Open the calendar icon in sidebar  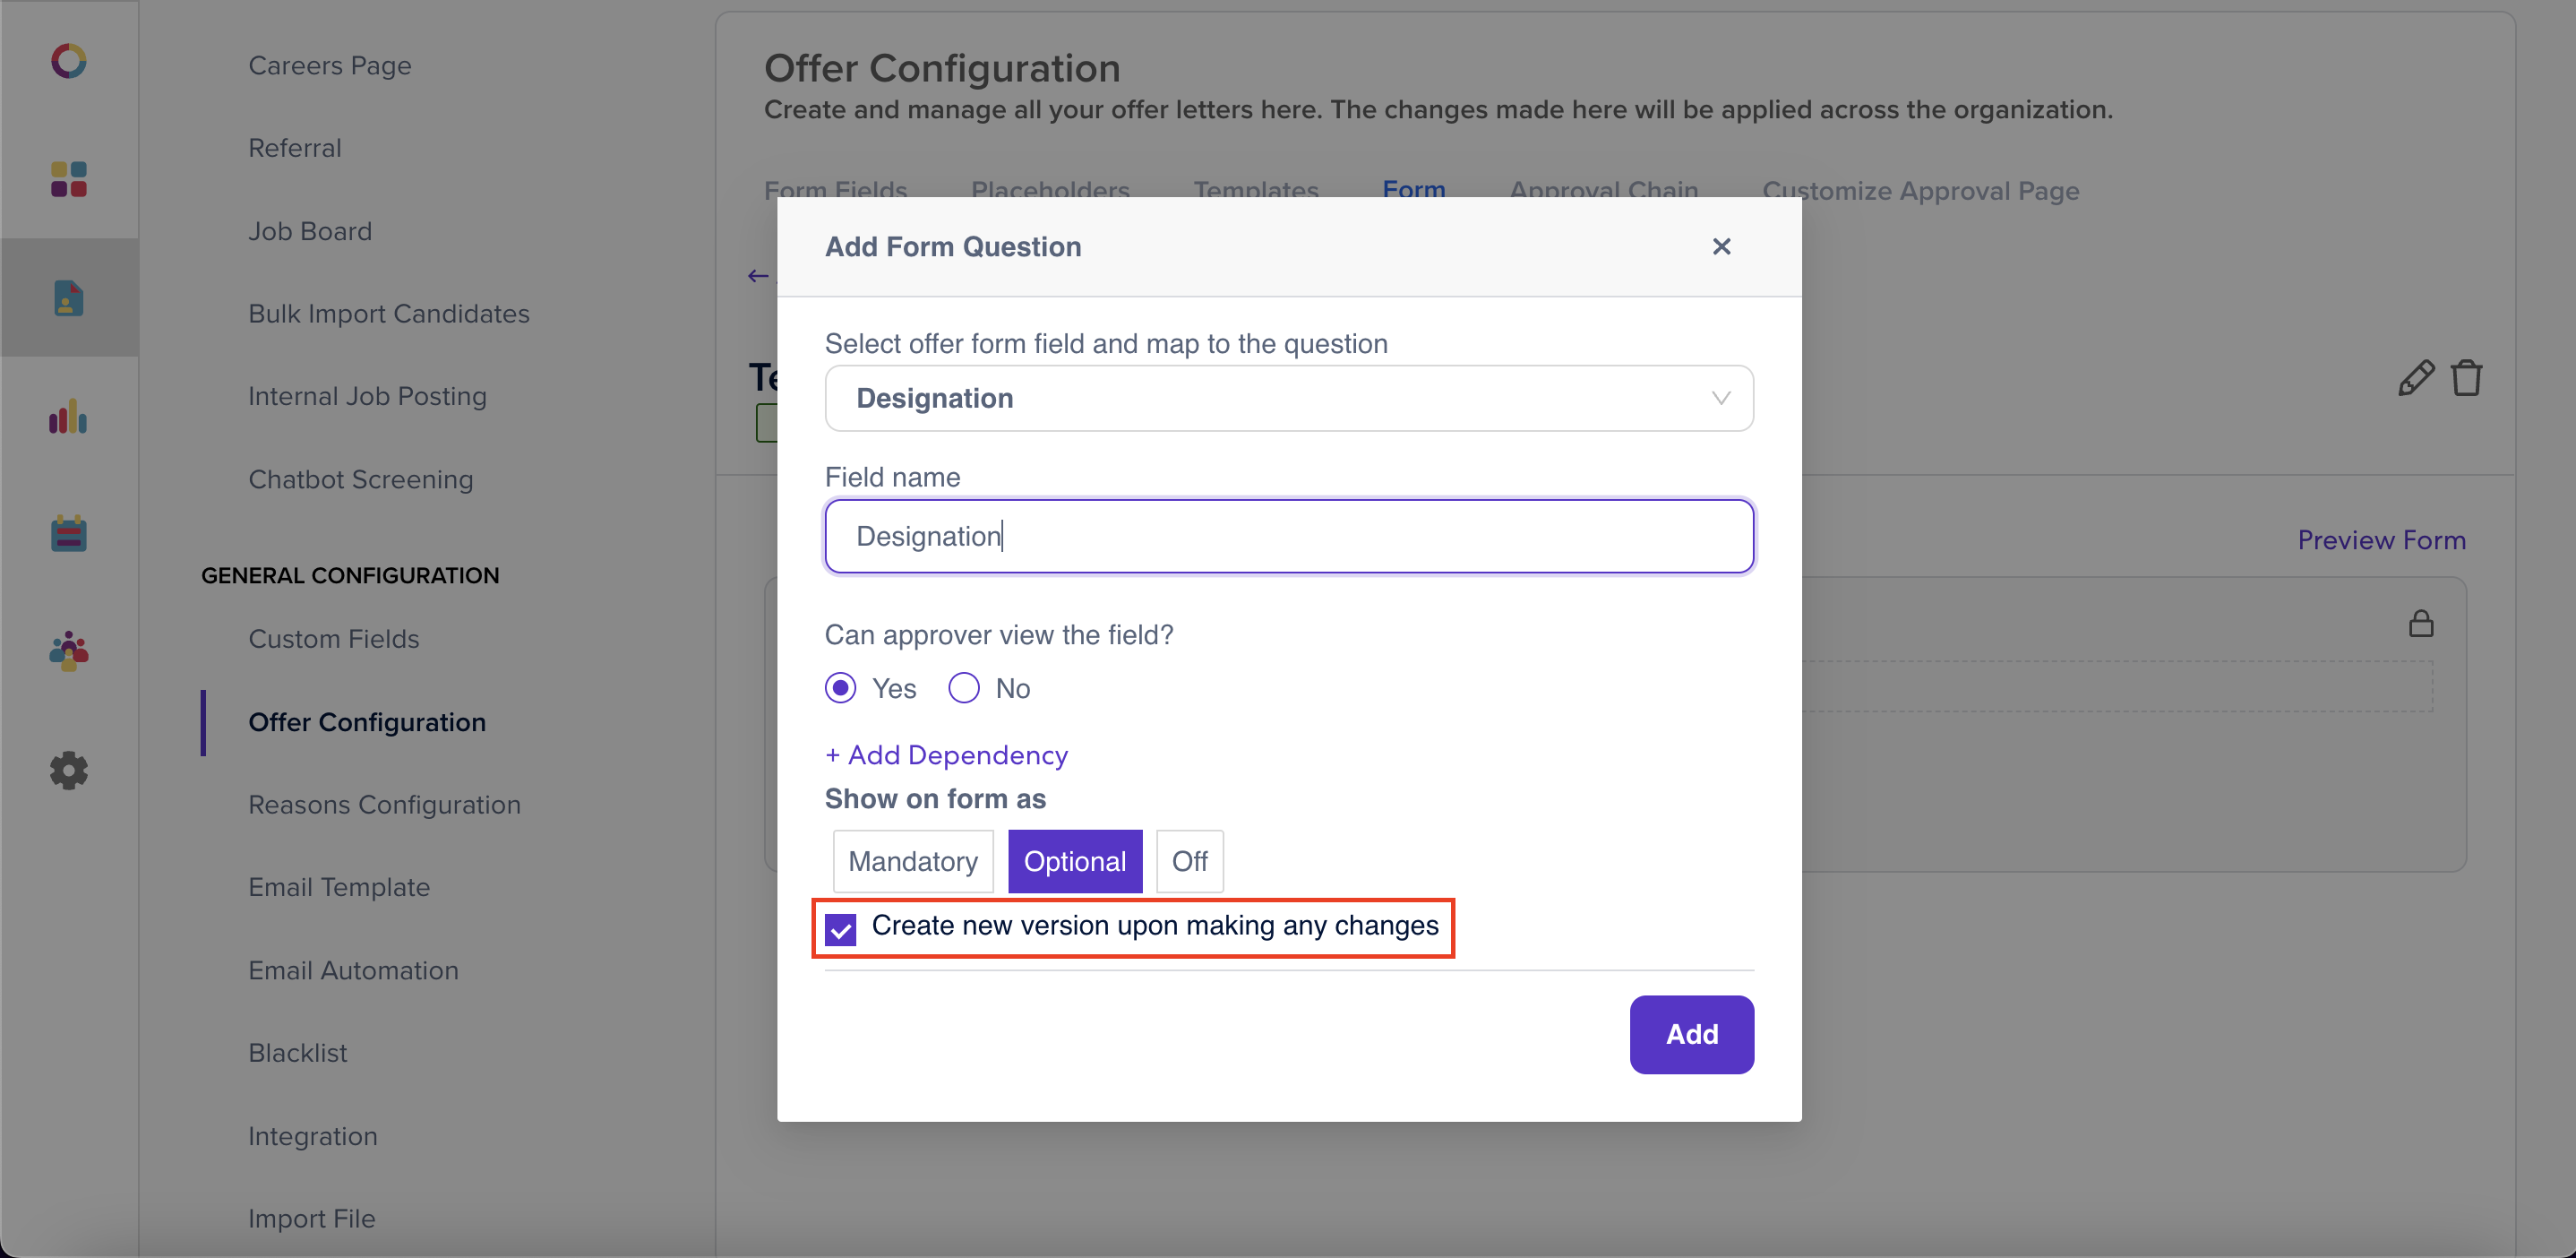[68, 533]
